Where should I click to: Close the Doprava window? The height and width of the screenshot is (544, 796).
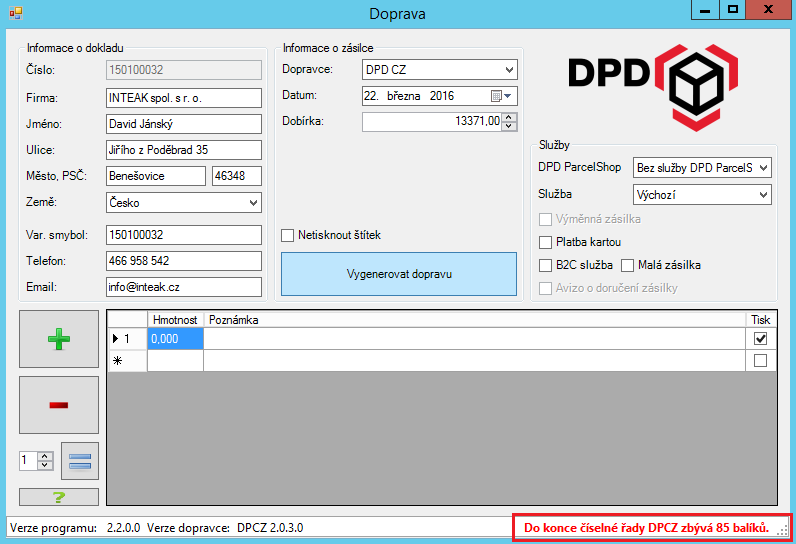click(x=769, y=10)
